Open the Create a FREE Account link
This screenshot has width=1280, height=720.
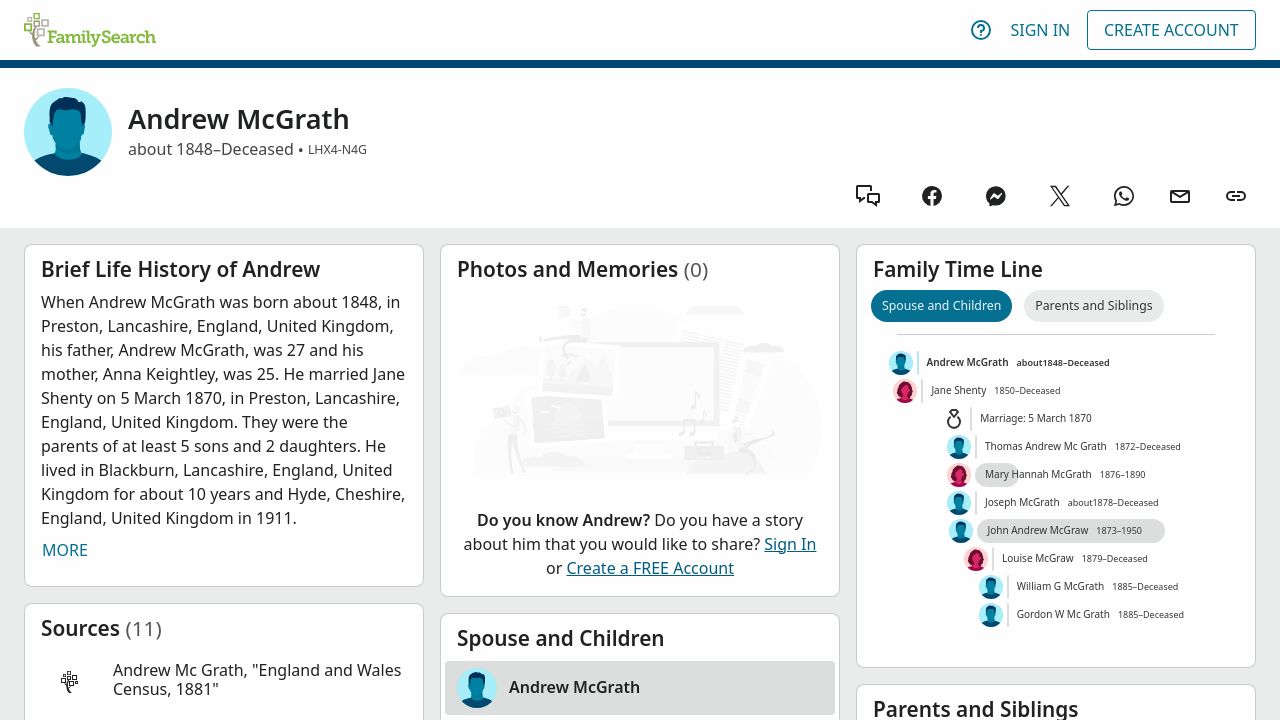(x=650, y=568)
